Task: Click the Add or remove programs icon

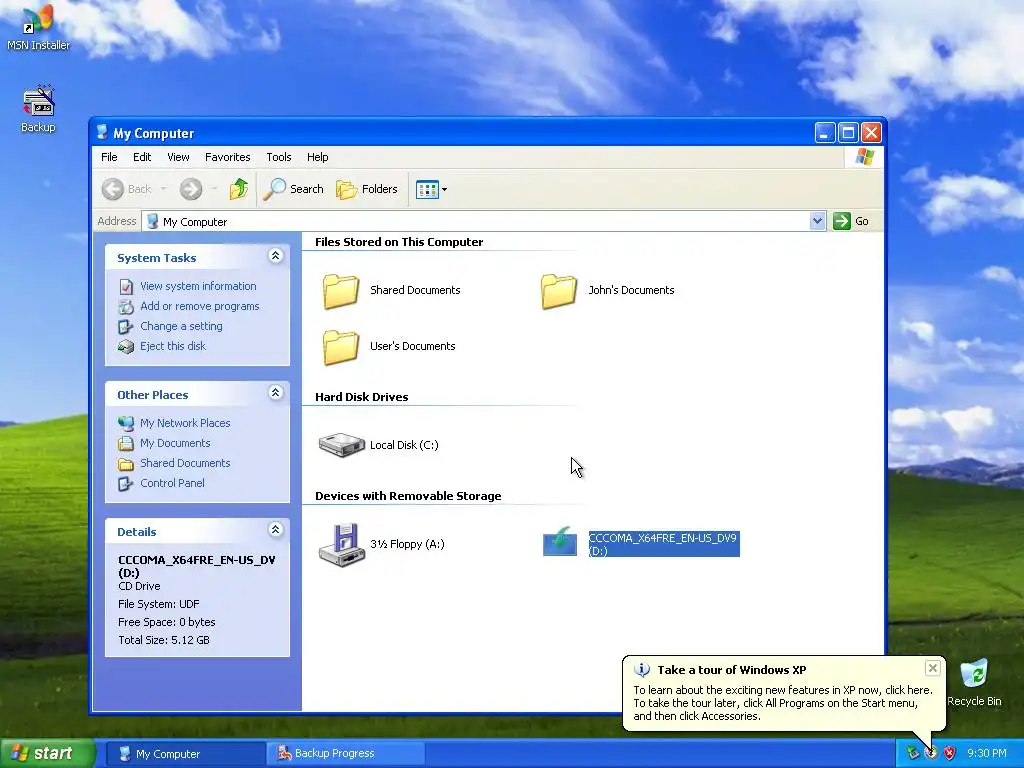Action: click(x=126, y=306)
